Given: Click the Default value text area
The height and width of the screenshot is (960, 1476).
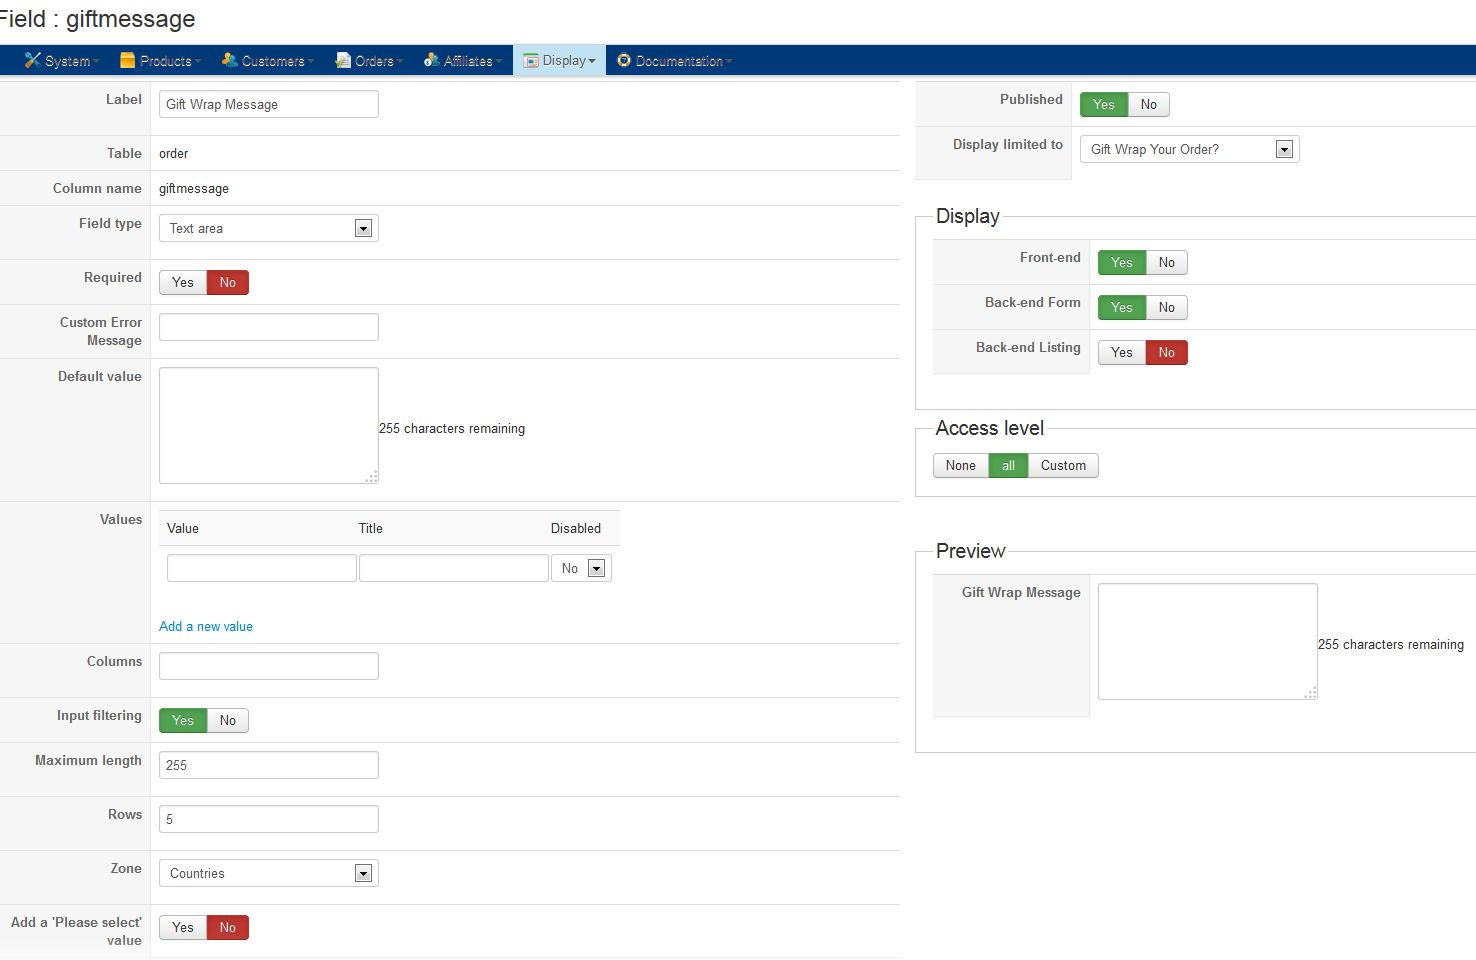Looking at the screenshot, I should coord(269,426).
